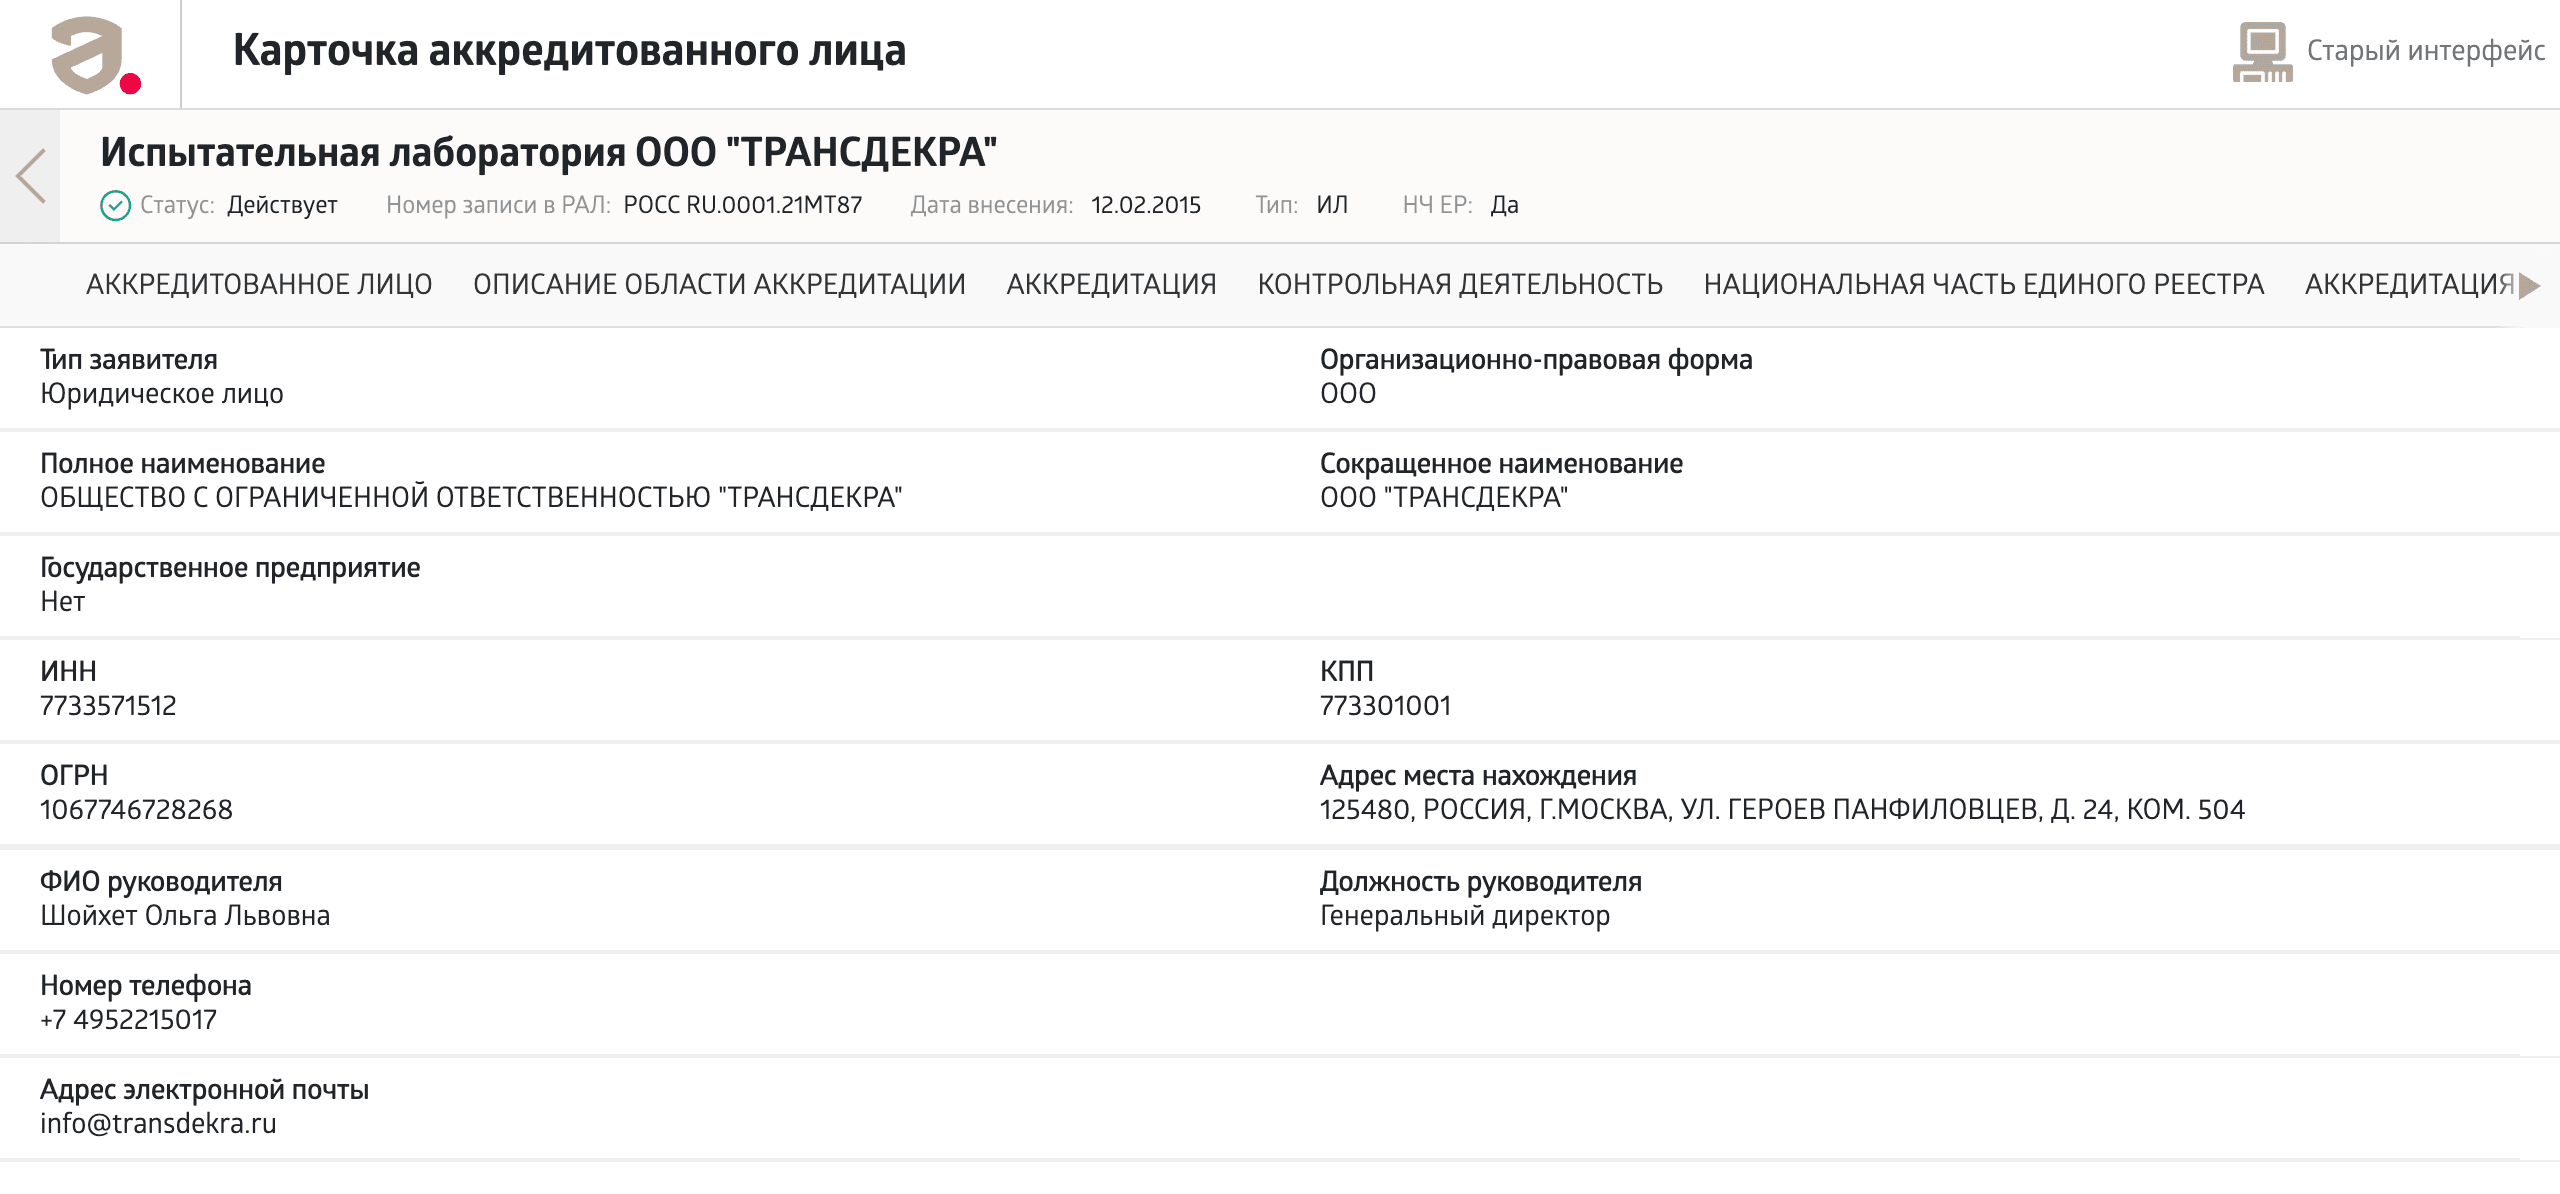Click director name Шойхет Ольга Львовна
Image resolution: width=2560 pixels, height=1194 pixels.
185,916
